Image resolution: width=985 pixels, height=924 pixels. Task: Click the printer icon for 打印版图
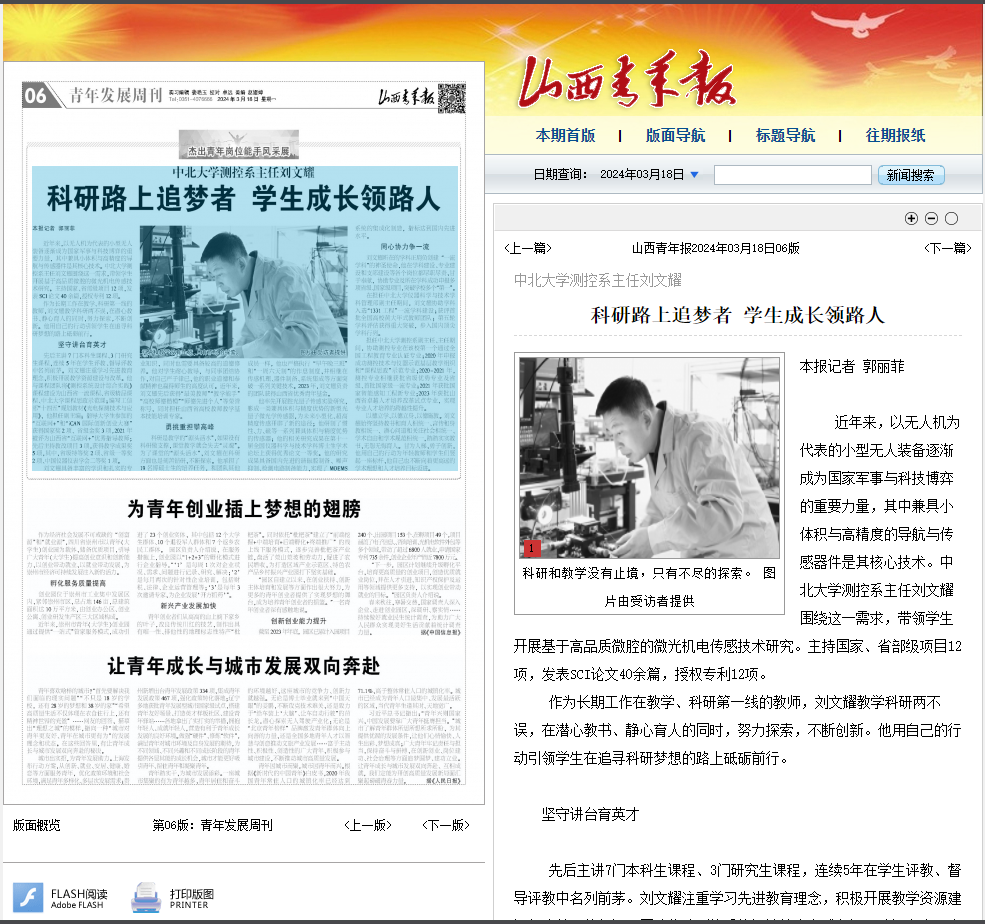pos(146,899)
